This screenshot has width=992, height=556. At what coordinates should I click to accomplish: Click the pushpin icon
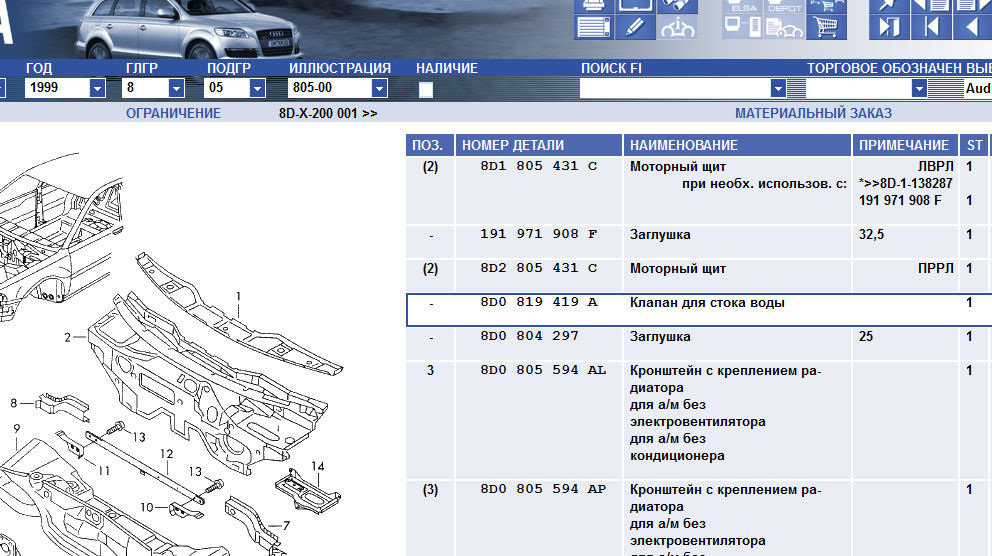(x=889, y=6)
